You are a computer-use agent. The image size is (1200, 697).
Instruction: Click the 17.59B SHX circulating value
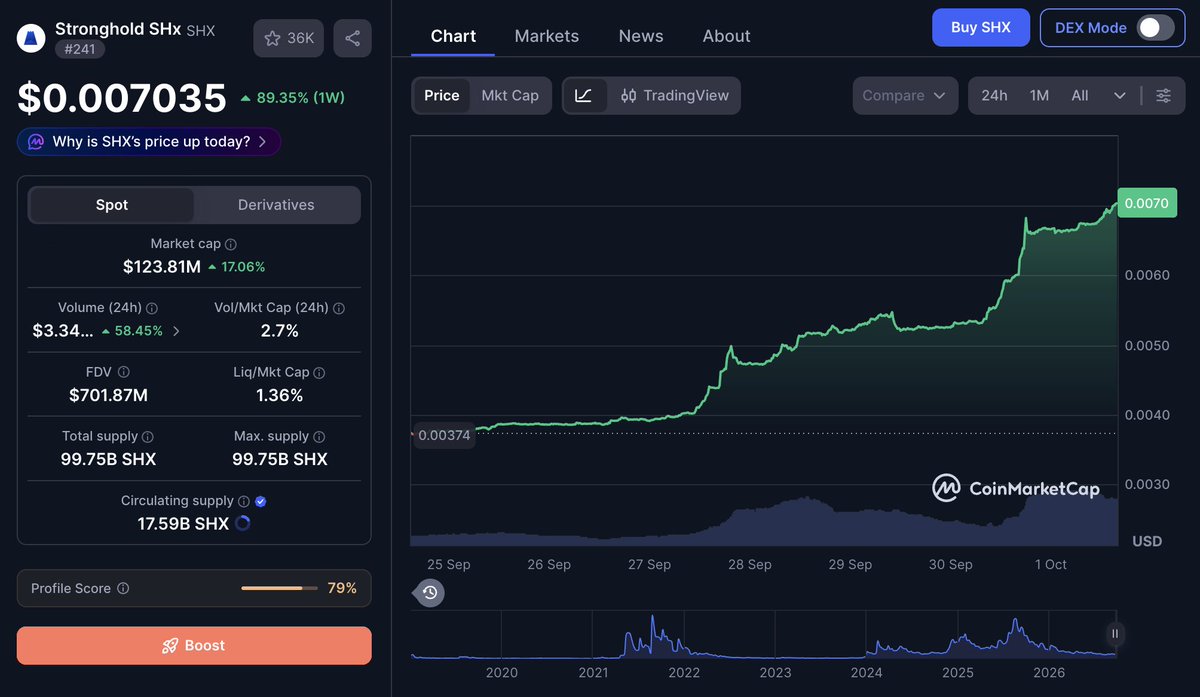(x=183, y=523)
